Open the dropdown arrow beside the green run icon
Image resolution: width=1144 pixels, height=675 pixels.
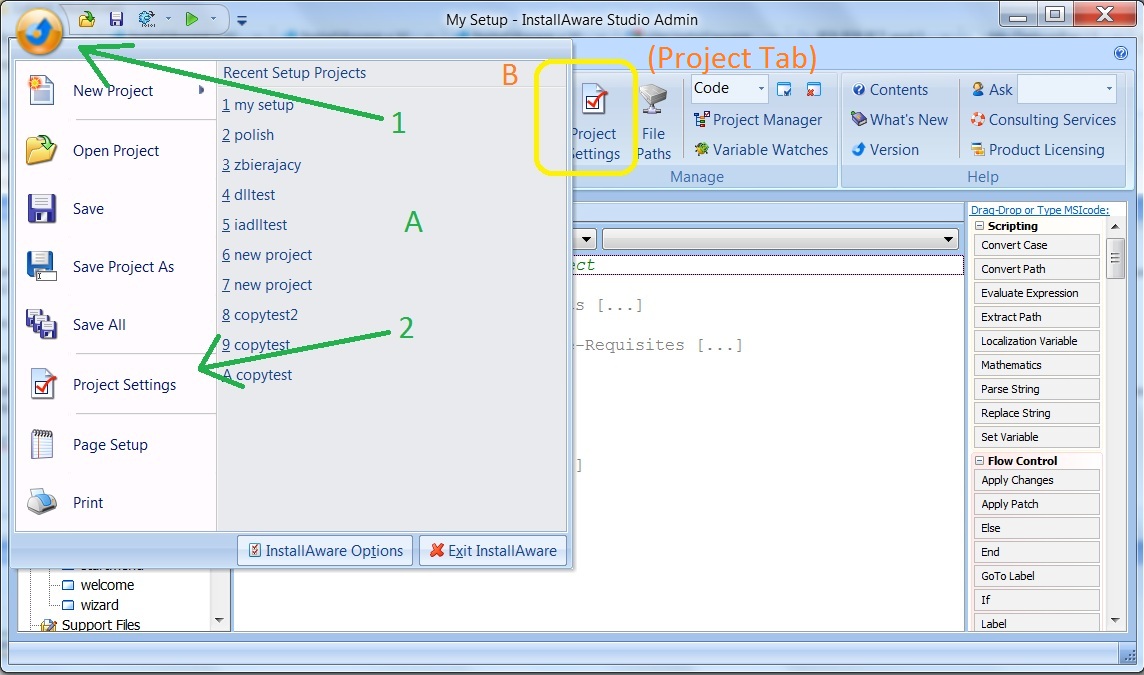click(x=214, y=19)
